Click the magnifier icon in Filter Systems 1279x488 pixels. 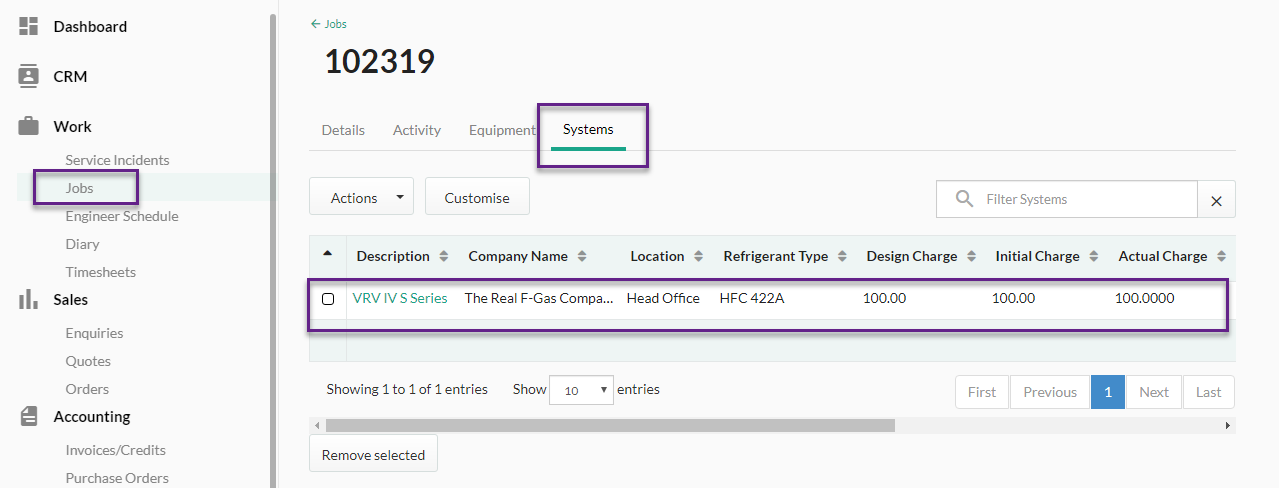964,199
